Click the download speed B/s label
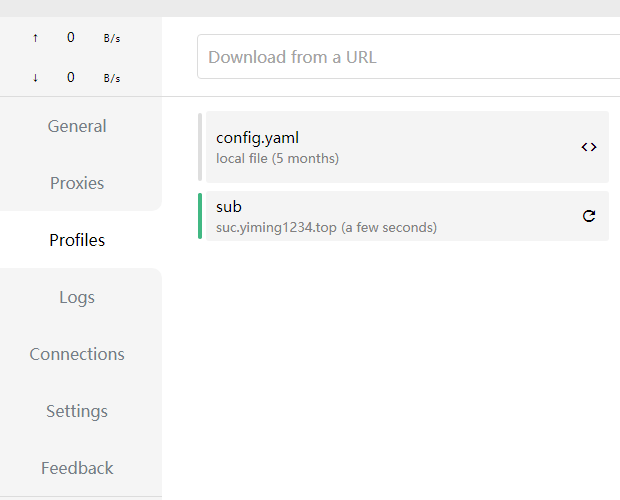 click(x=111, y=78)
